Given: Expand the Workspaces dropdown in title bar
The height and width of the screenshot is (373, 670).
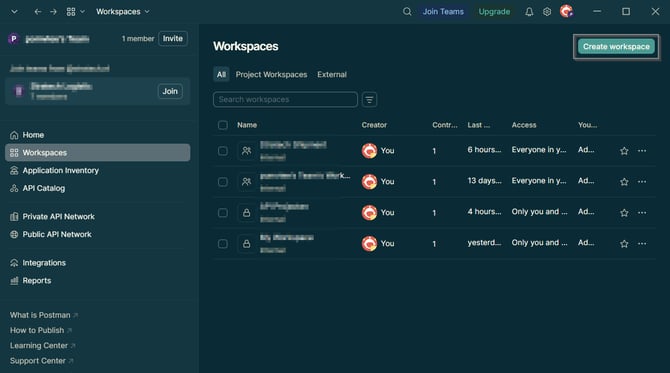Looking at the screenshot, I should tap(123, 12).
